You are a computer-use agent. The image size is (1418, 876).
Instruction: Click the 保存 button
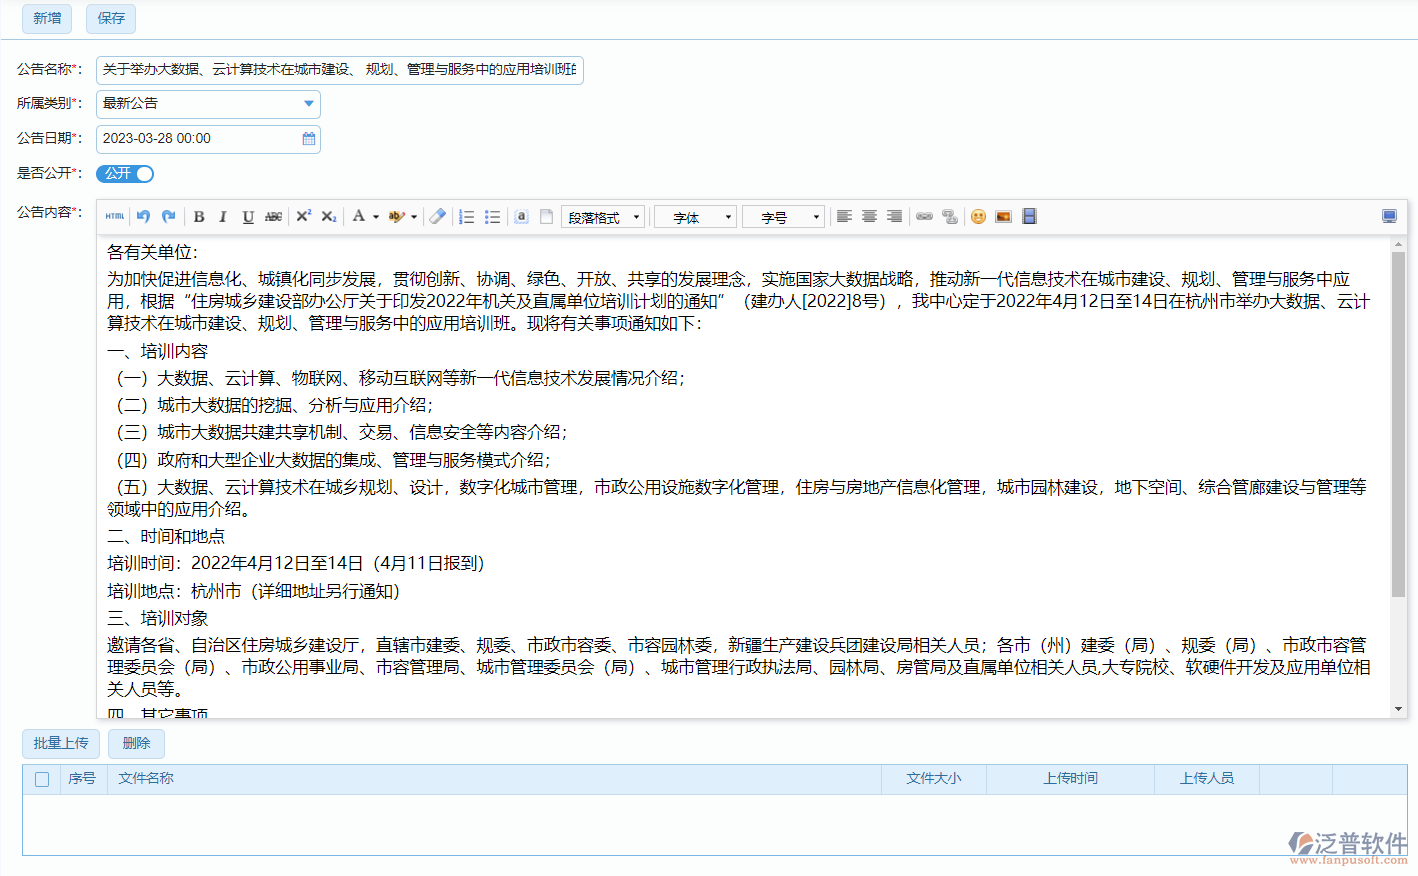click(111, 18)
